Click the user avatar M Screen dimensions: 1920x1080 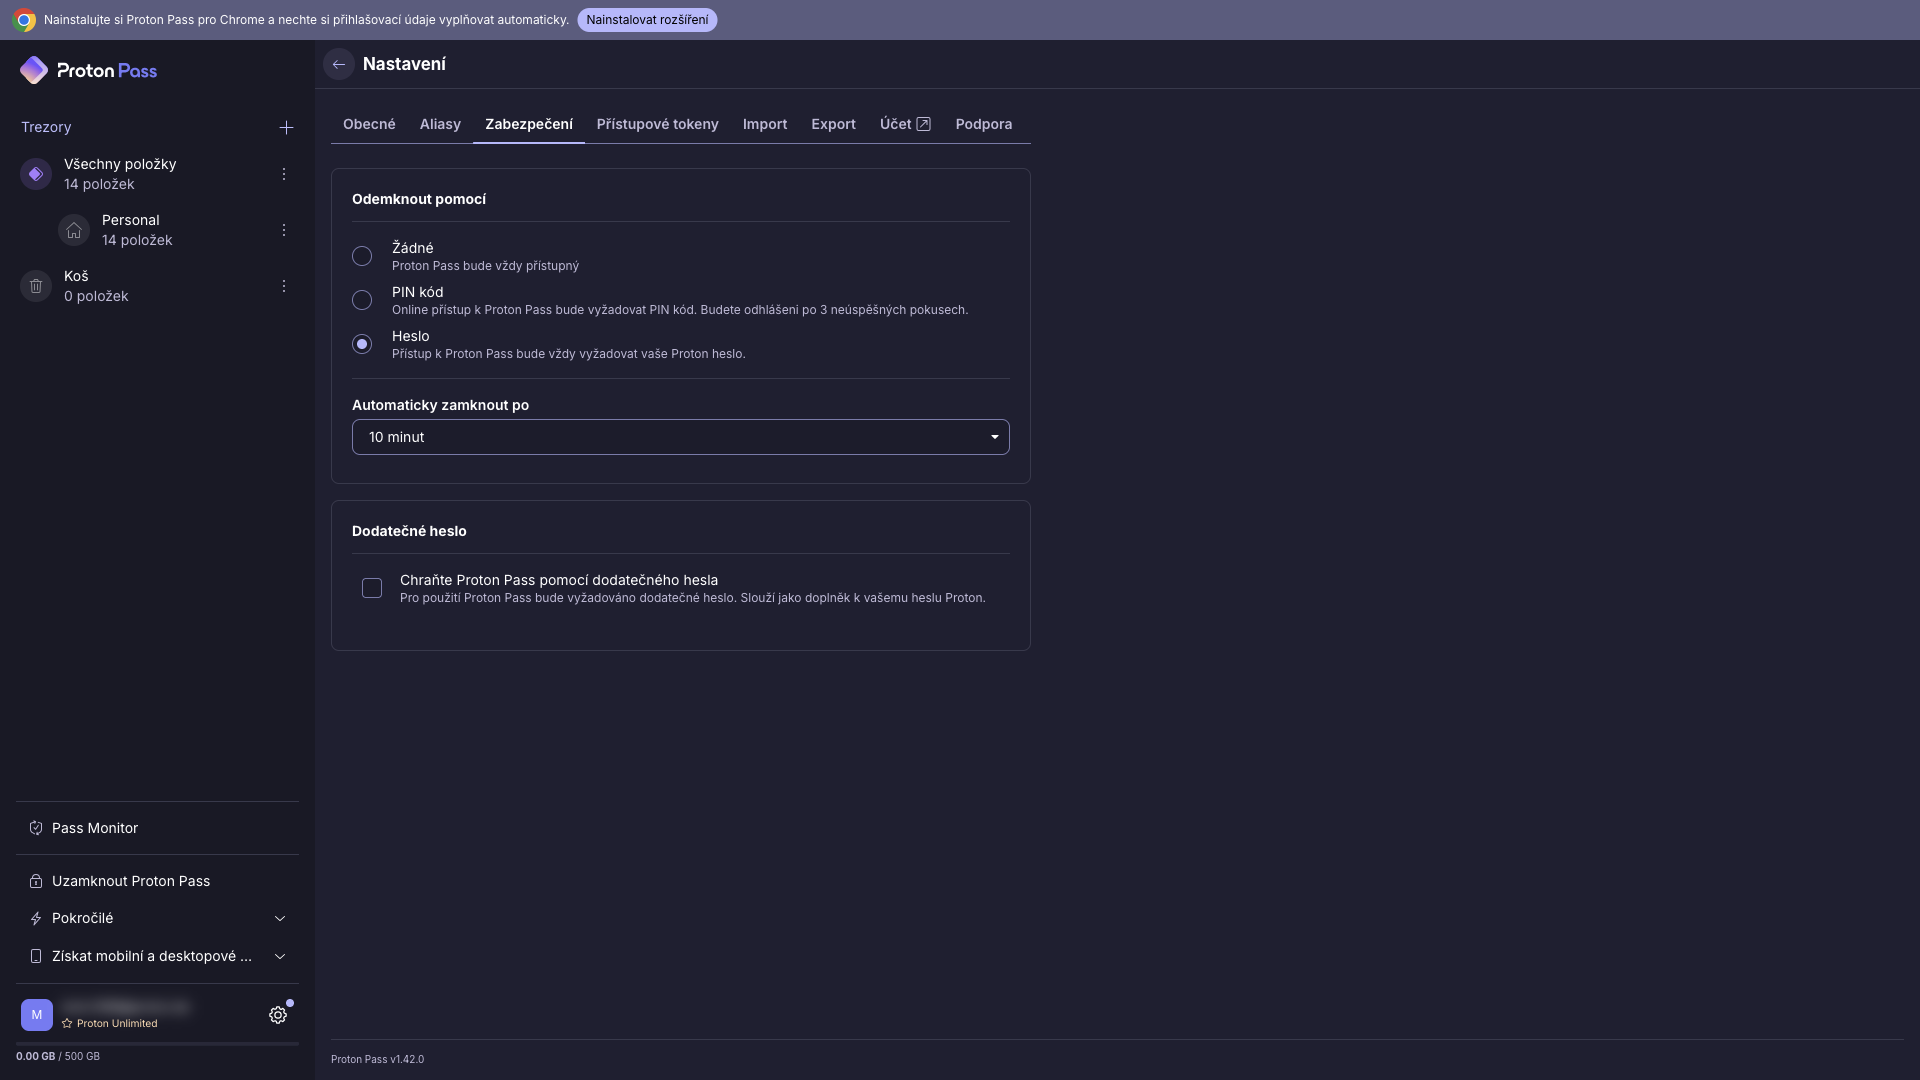[37, 1015]
